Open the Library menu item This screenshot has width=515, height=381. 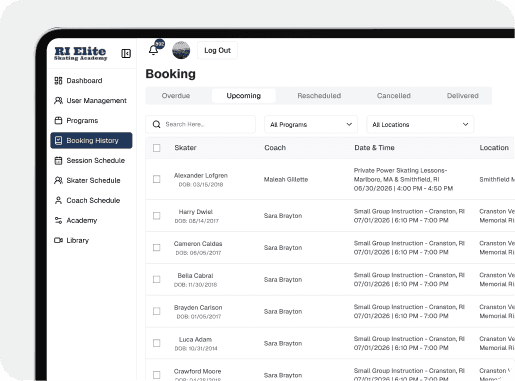click(91, 240)
